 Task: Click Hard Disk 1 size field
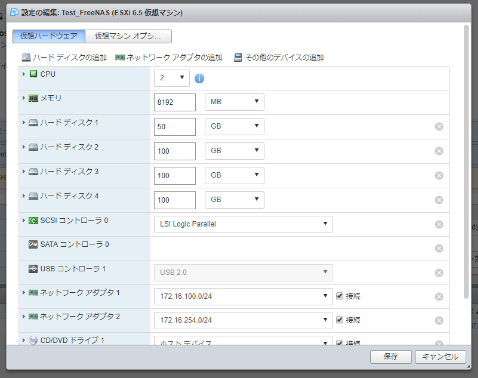[x=175, y=127]
